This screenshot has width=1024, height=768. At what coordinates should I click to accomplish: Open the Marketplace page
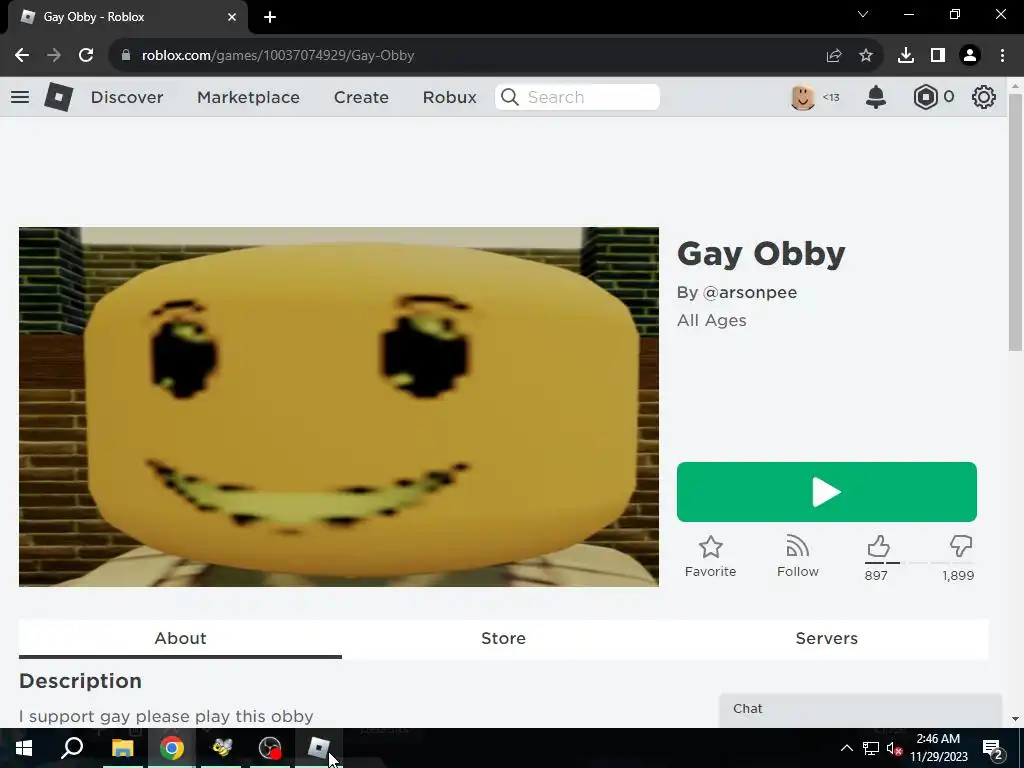248,97
